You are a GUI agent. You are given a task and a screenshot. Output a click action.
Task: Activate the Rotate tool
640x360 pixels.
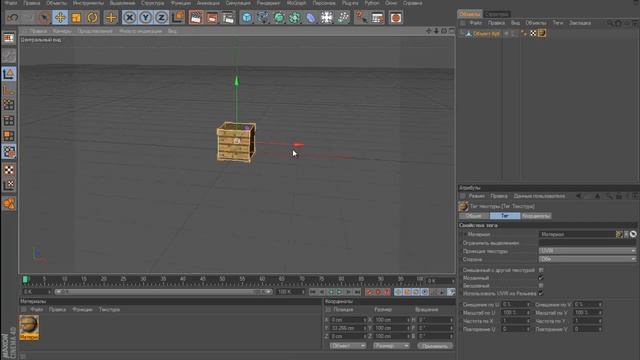92,18
